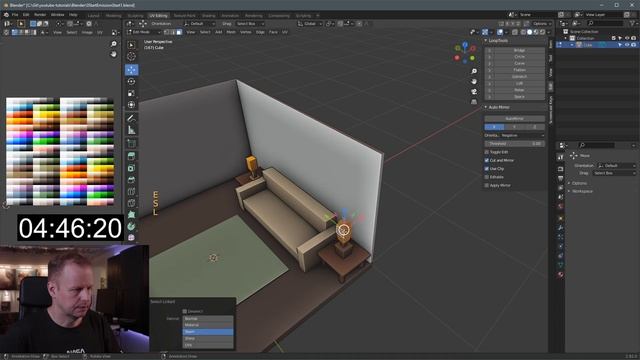The height and width of the screenshot is (360, 640).
Task: Select the Smooth tool
Action: pos(131,238)
